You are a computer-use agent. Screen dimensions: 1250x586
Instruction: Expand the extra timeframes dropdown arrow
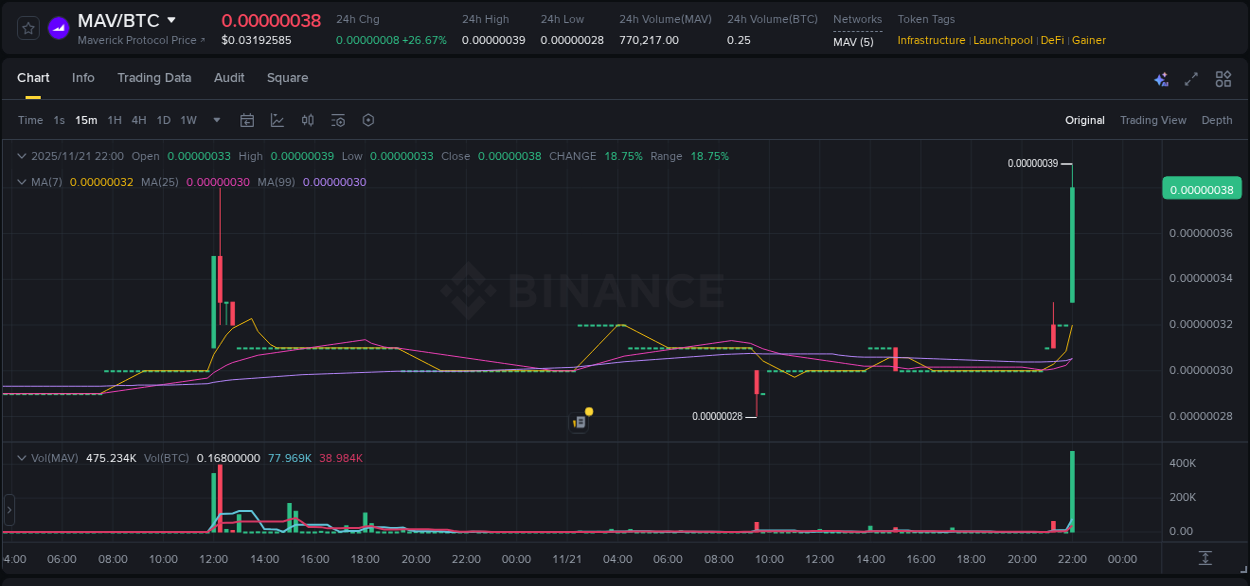coord(215,120)
